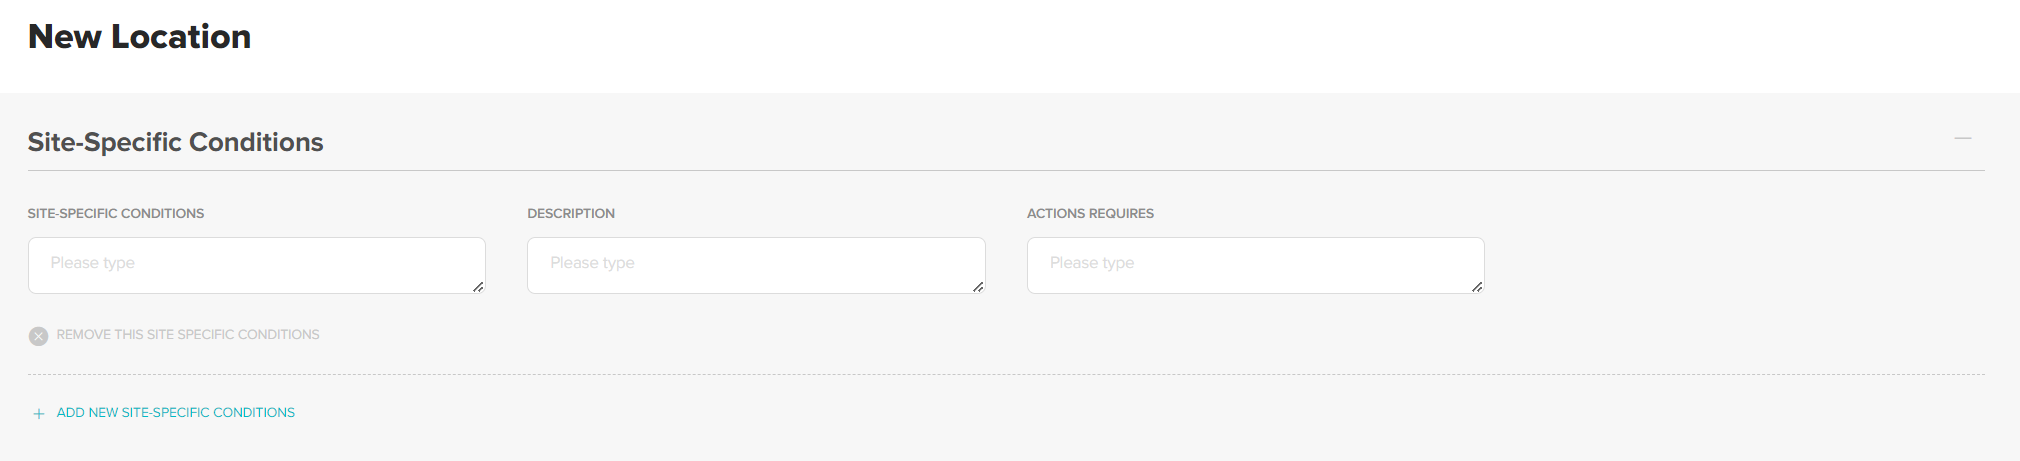Click resize handle of Description textarea
Screen dimensions: 2020x461
[x=978, y=287]
